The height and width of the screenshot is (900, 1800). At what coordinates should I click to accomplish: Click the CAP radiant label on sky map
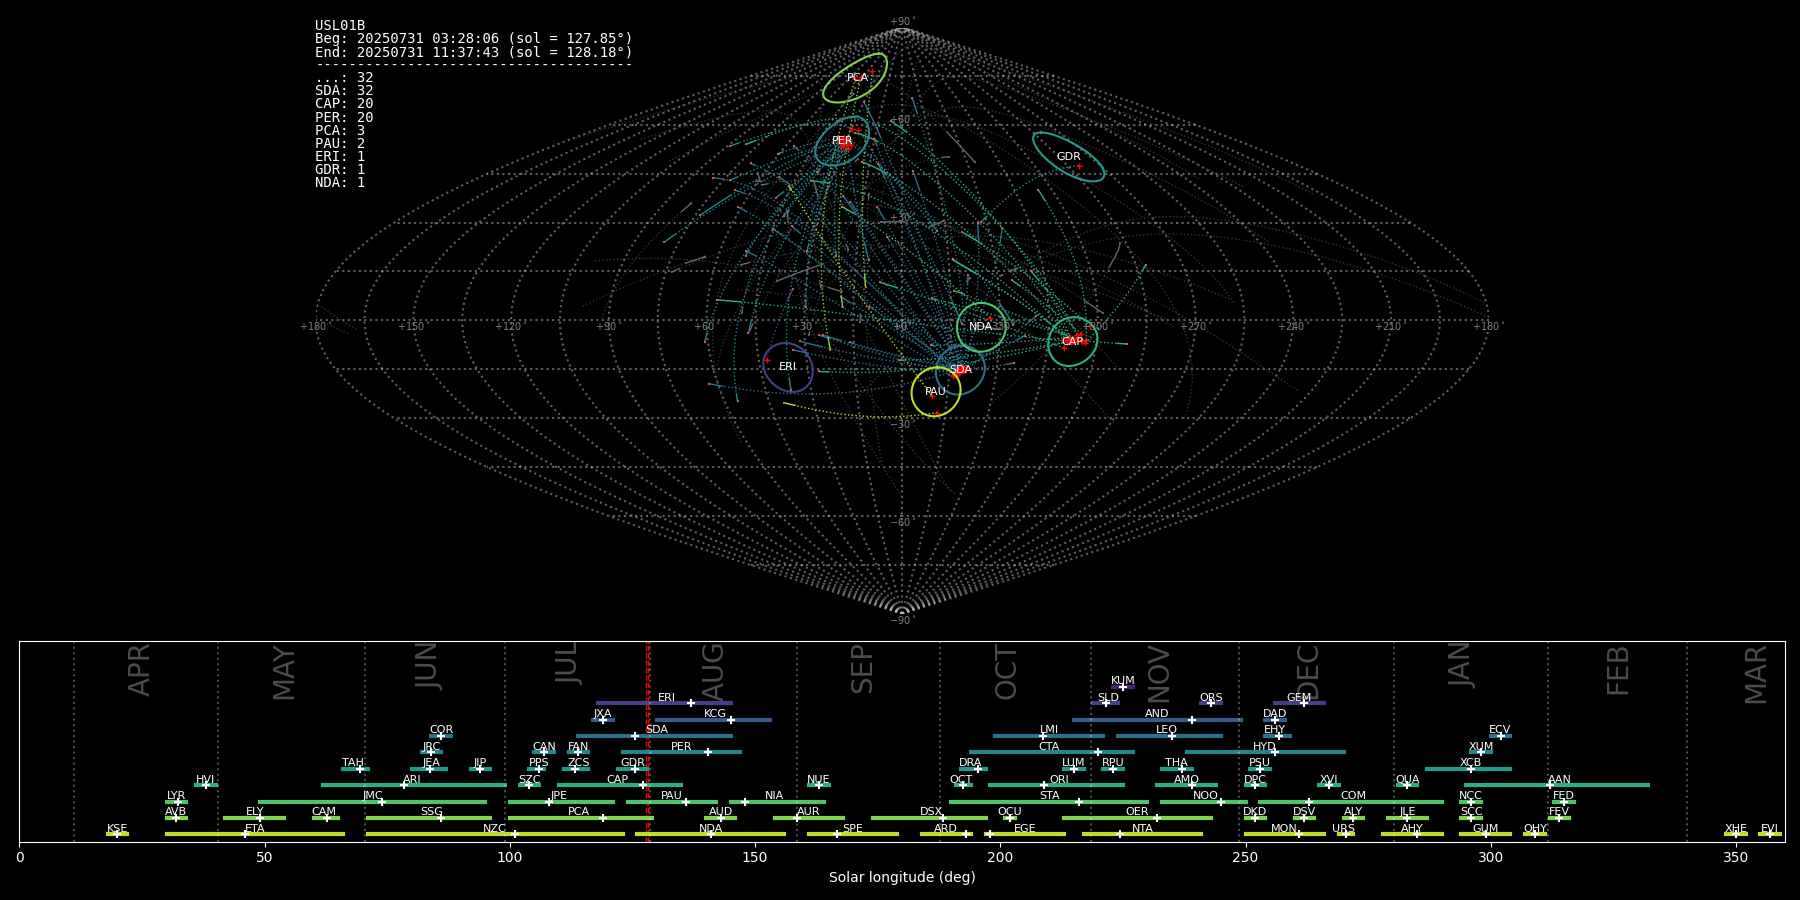1072,342
